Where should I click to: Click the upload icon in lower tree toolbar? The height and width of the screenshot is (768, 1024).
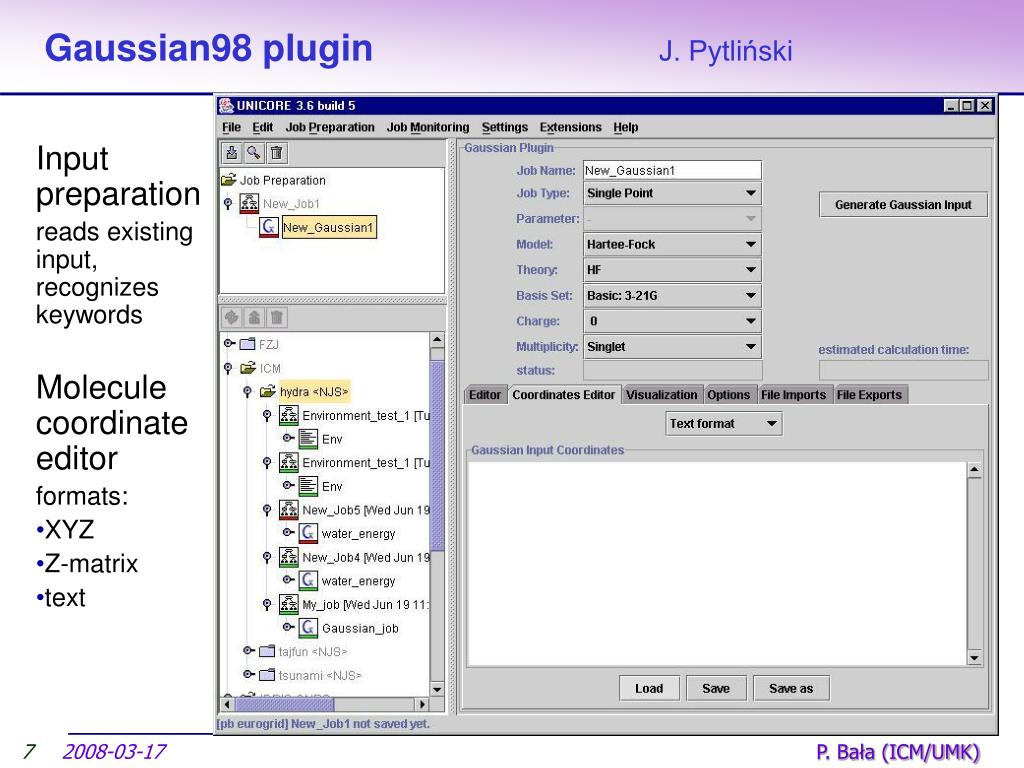pos(254,317)
